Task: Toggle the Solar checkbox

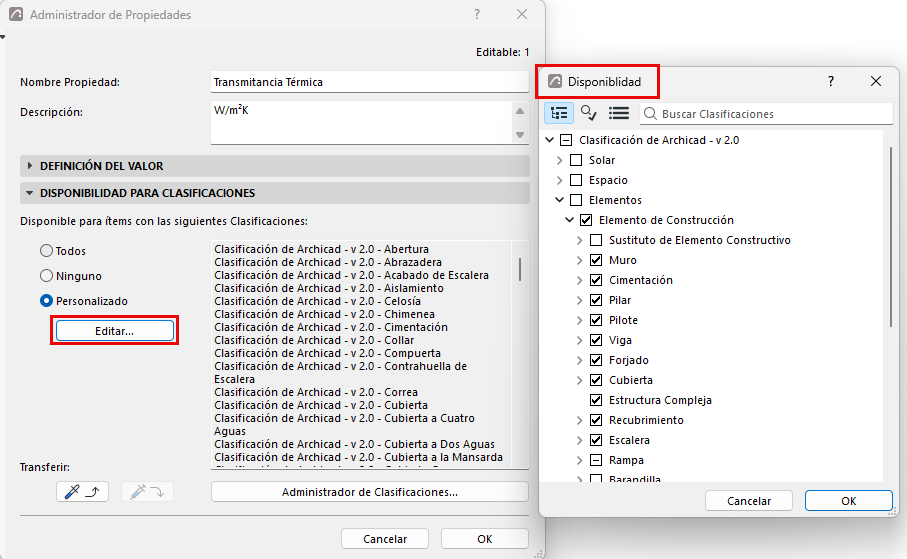Action: [576, 160]
